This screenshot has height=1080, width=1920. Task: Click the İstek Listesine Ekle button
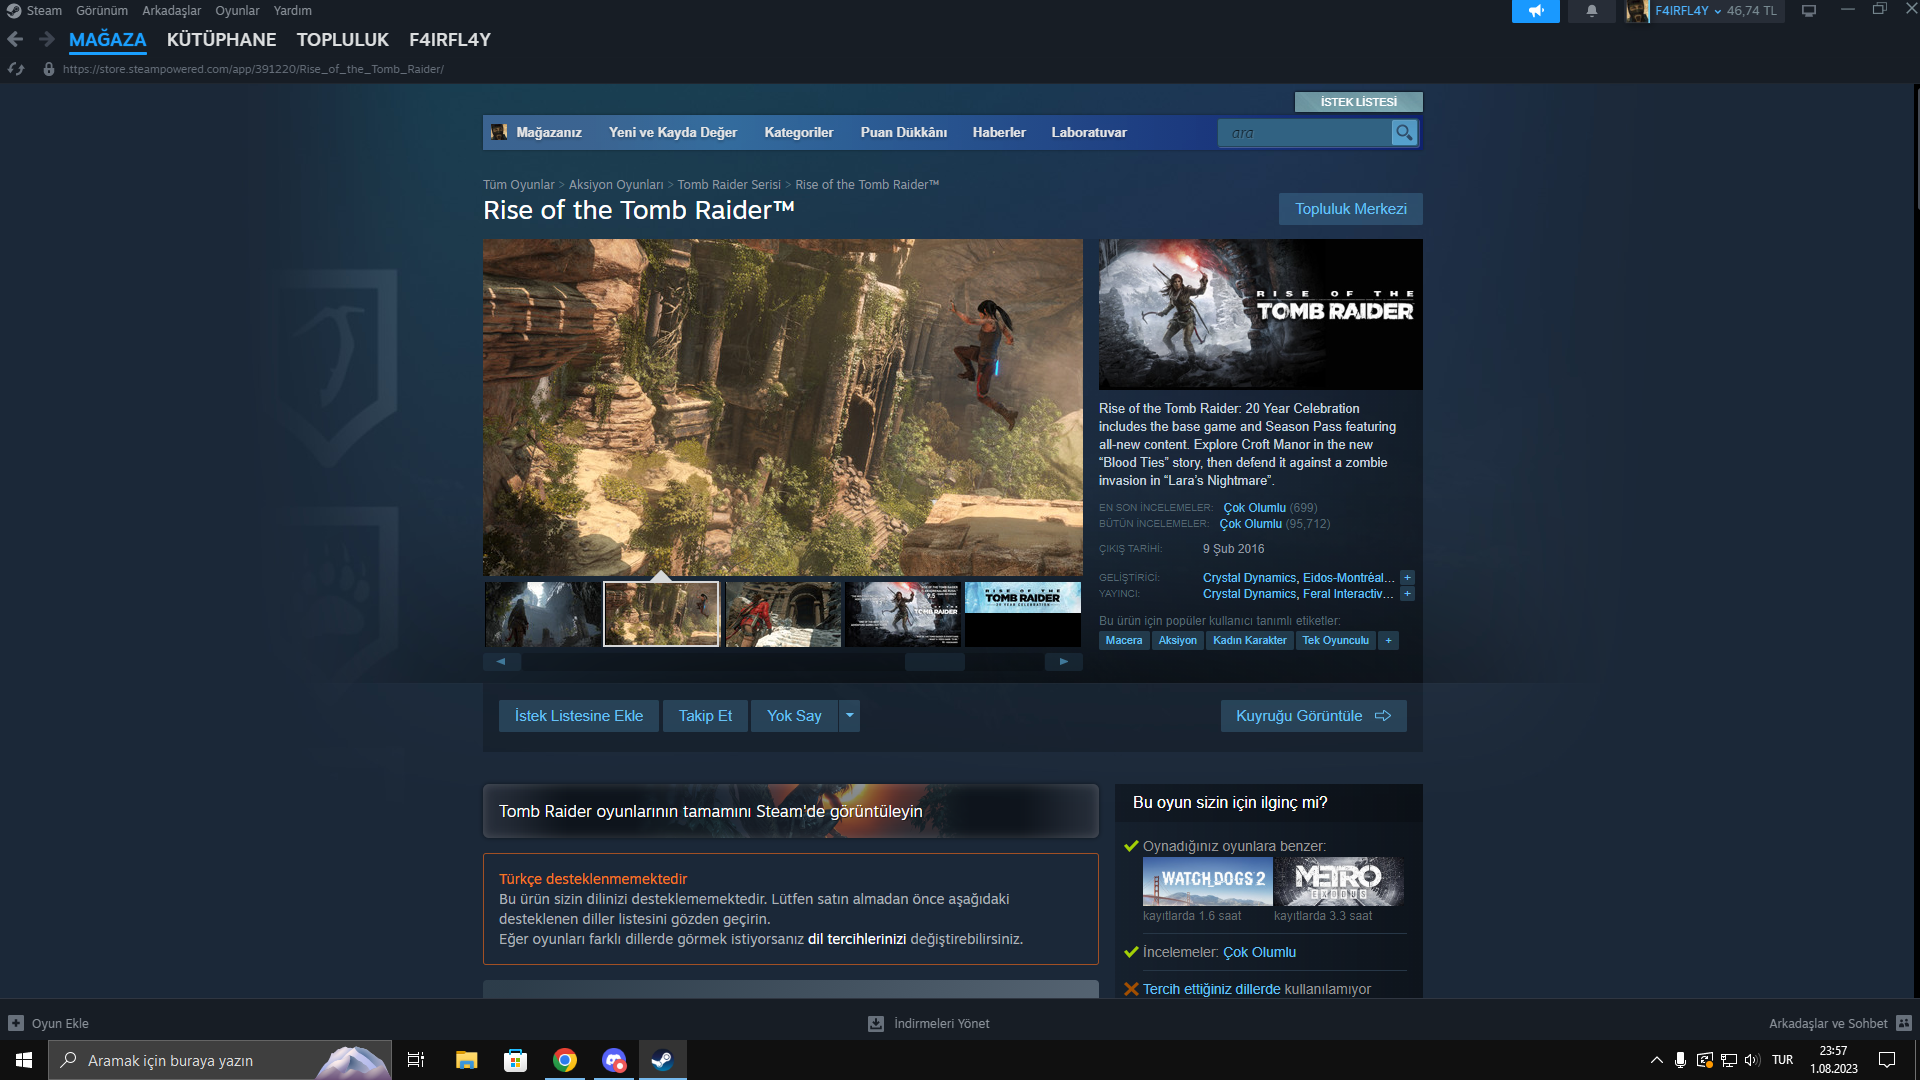(x=578, y=716)
